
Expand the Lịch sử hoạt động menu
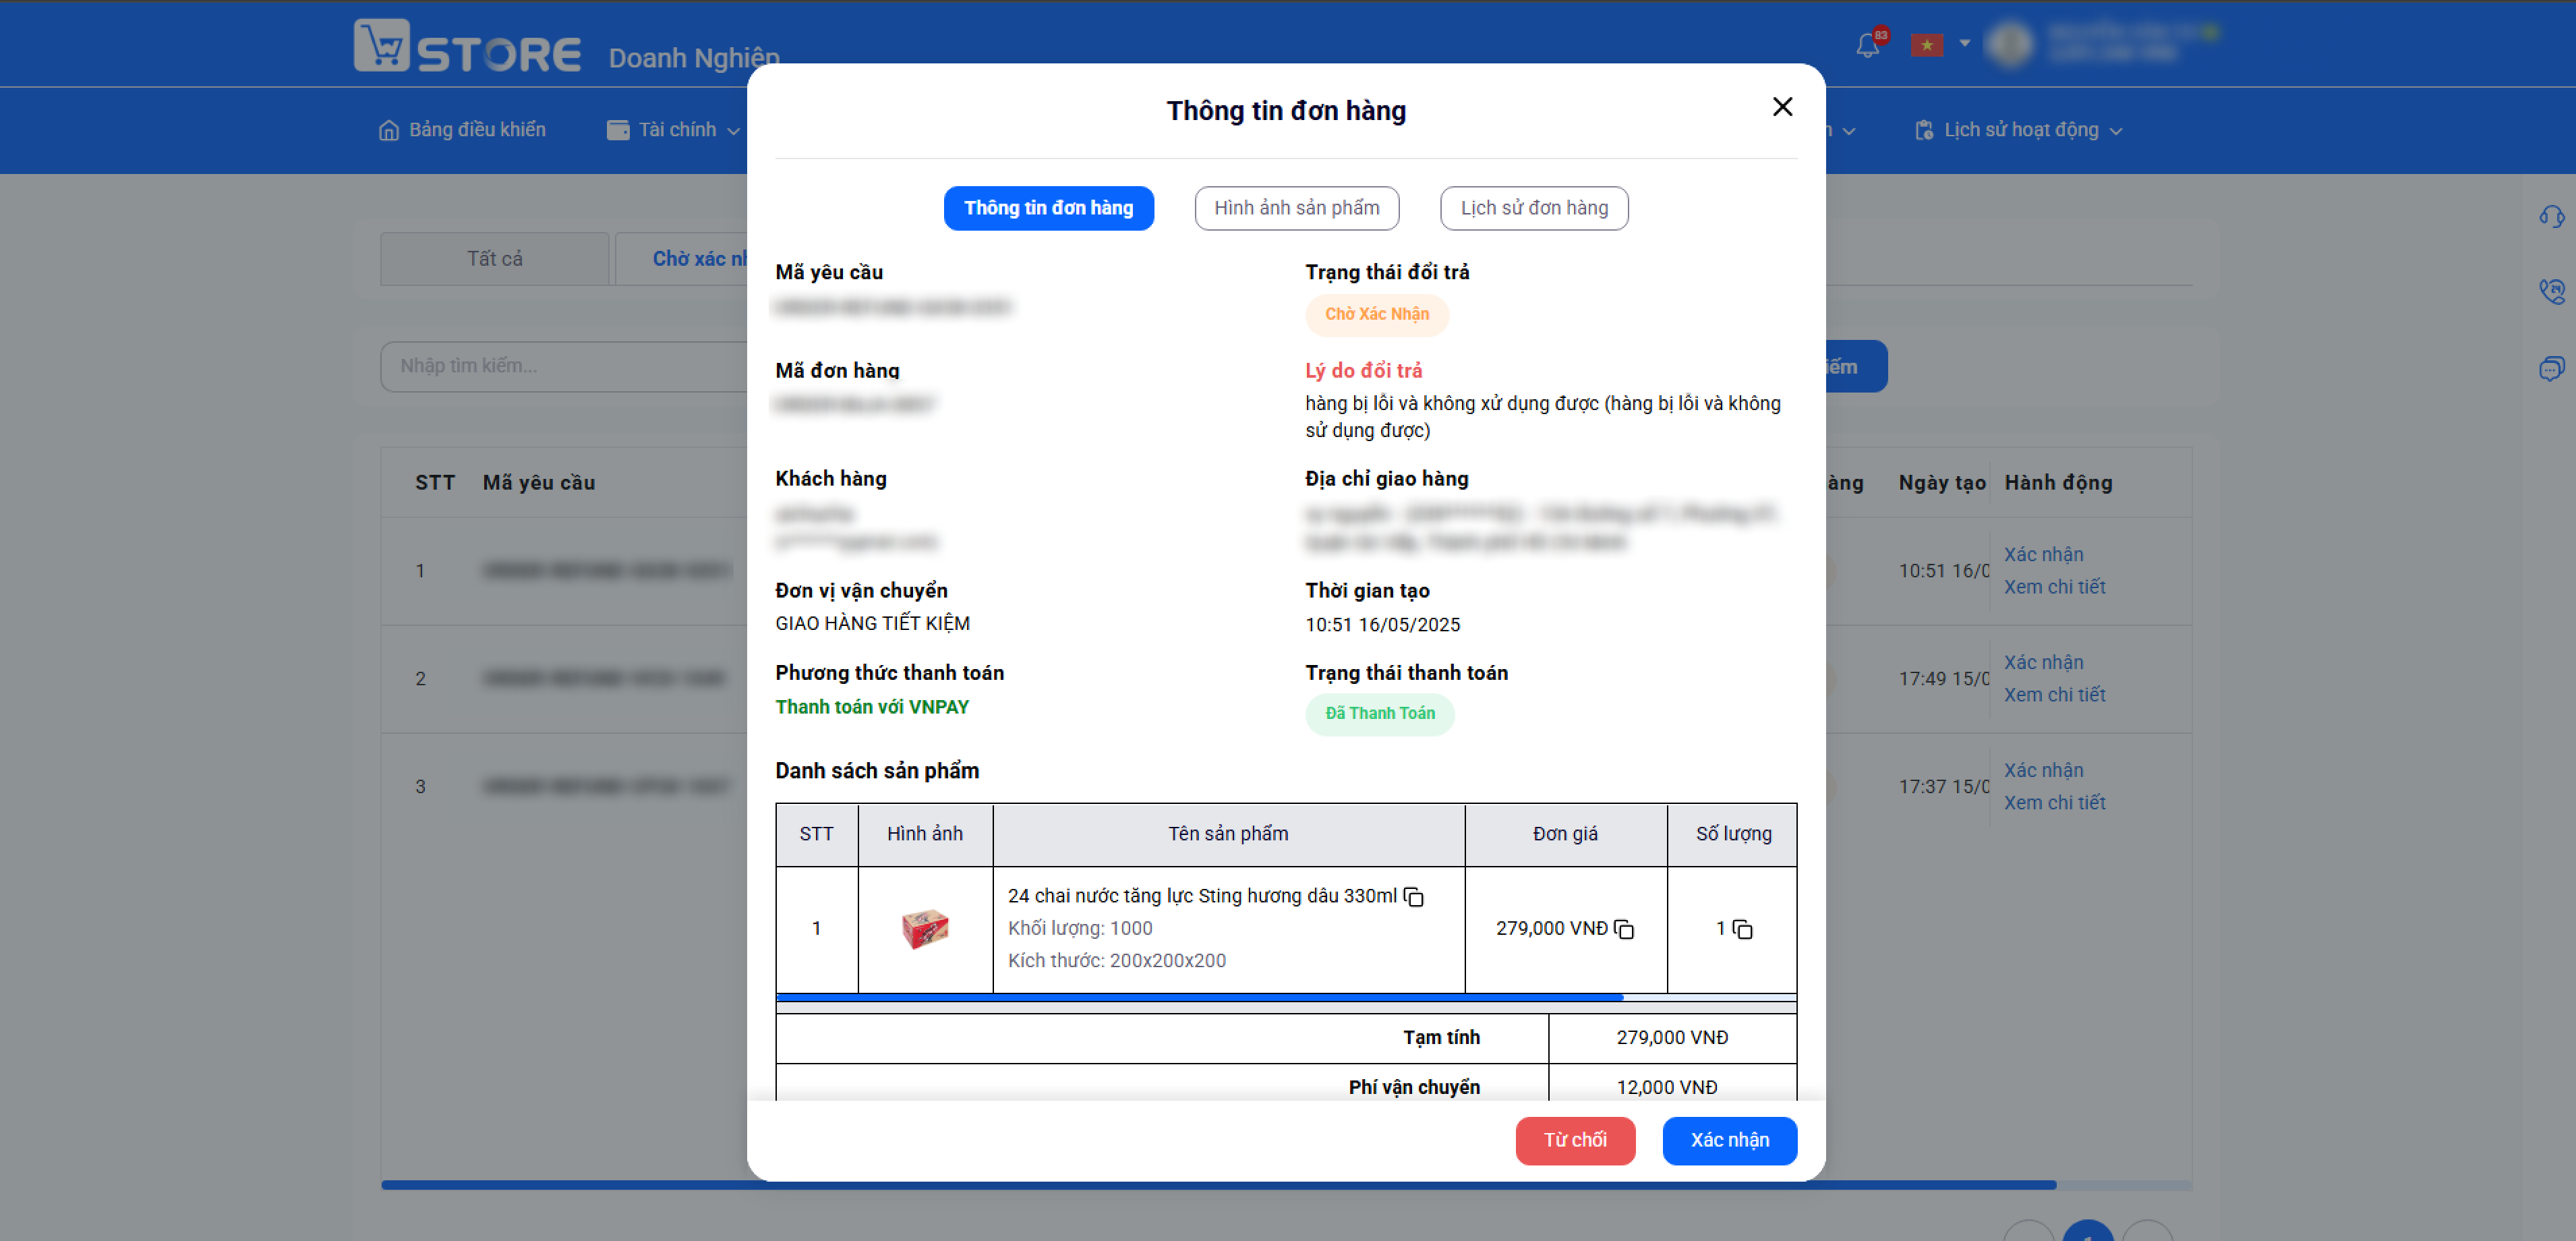click(x=2018, y=130)
